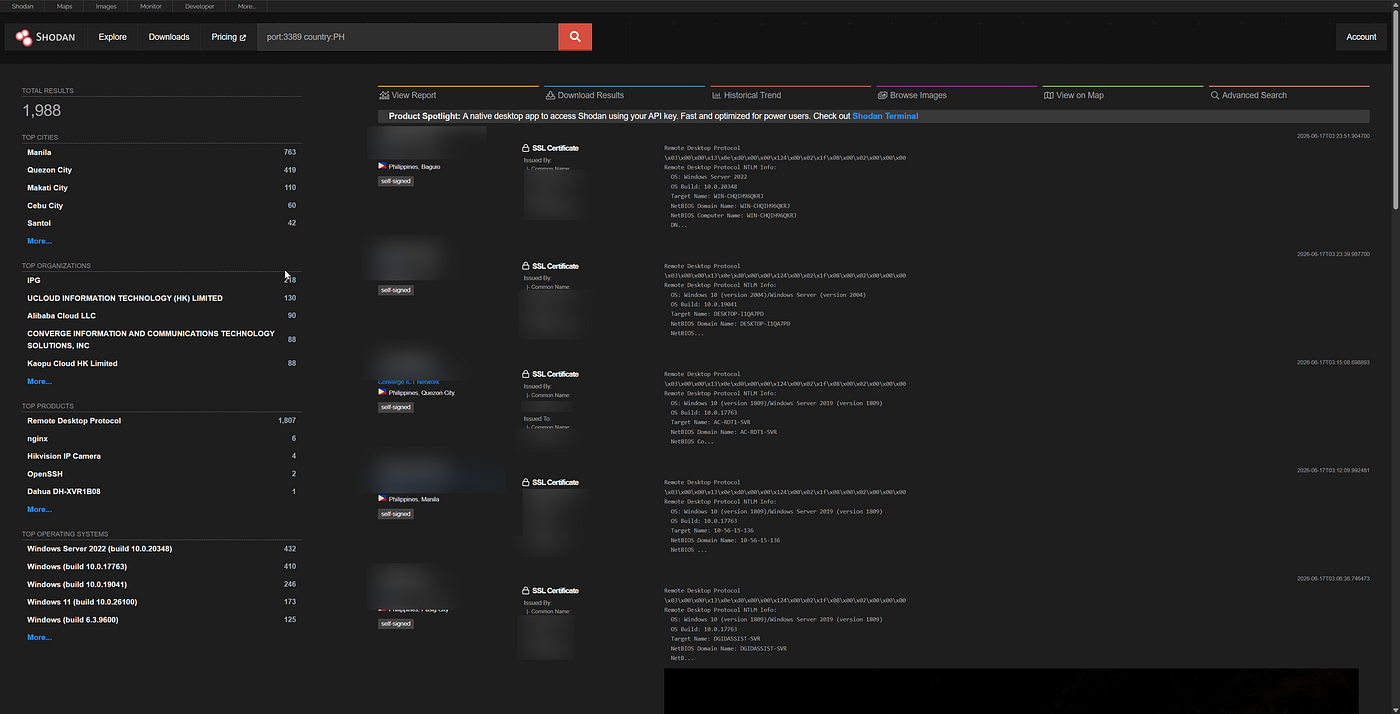
Task: Open the Account button
Action: point(1361,37)
